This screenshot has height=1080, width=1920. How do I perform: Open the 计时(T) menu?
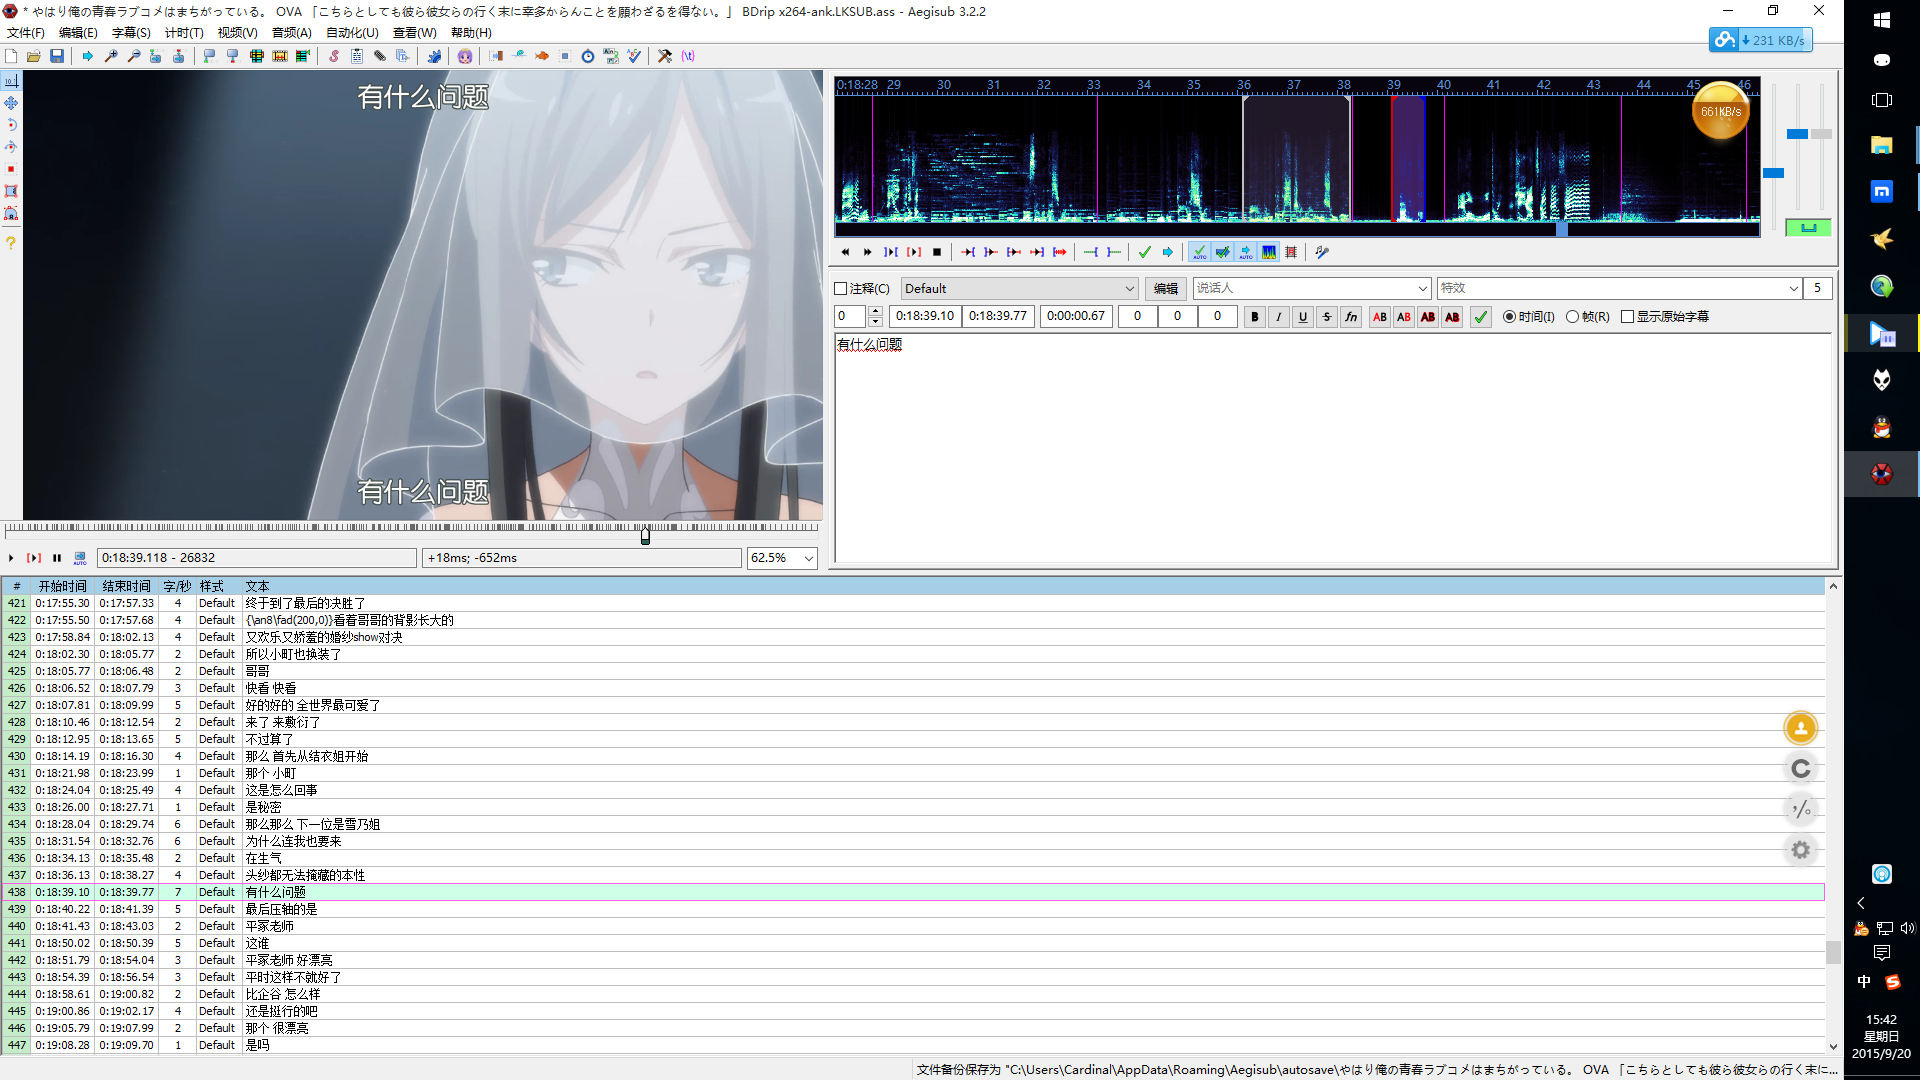(184, 33)
